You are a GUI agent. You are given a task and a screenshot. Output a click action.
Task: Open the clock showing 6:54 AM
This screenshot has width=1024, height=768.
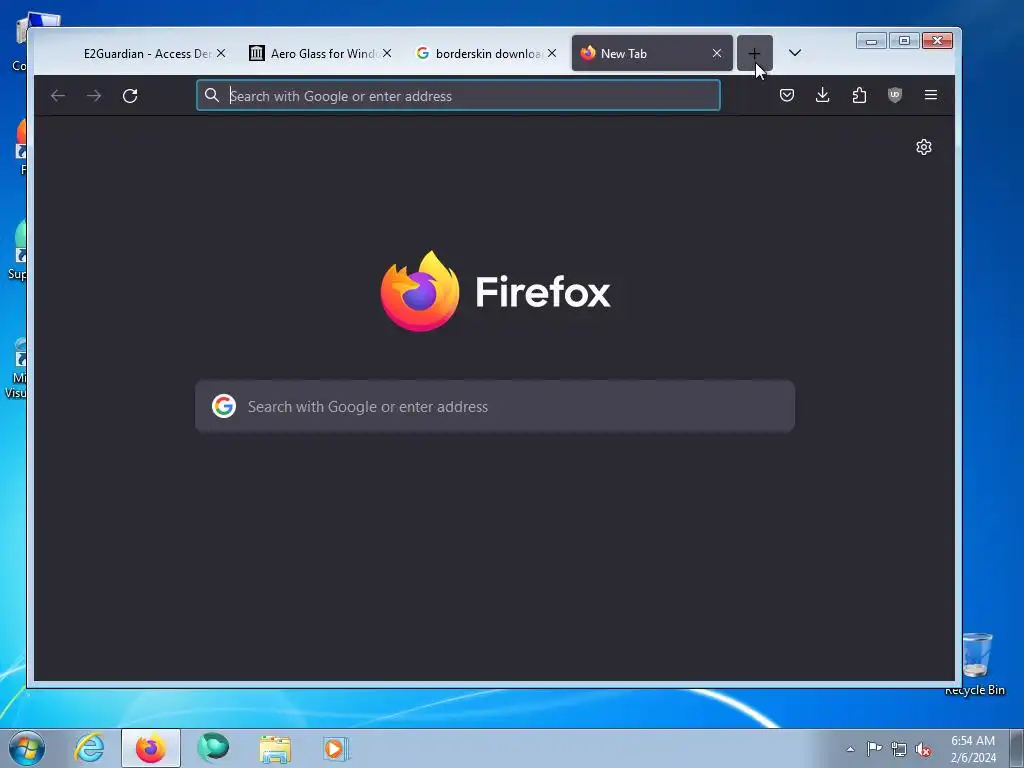pos(973,749)
